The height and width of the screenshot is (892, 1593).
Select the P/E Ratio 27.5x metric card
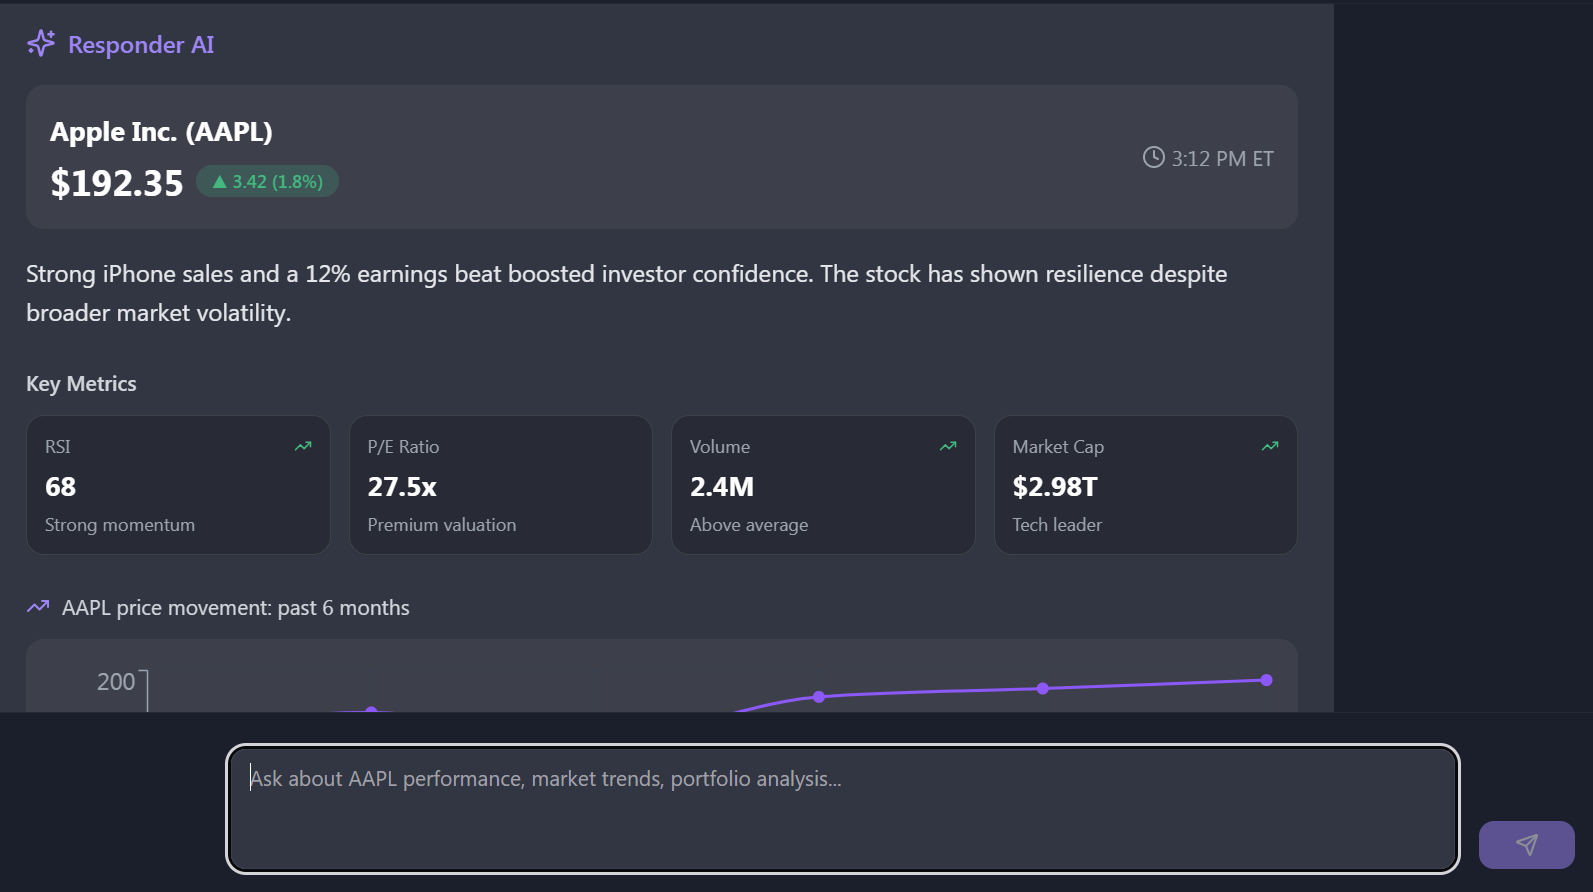(x=501, y=485)
